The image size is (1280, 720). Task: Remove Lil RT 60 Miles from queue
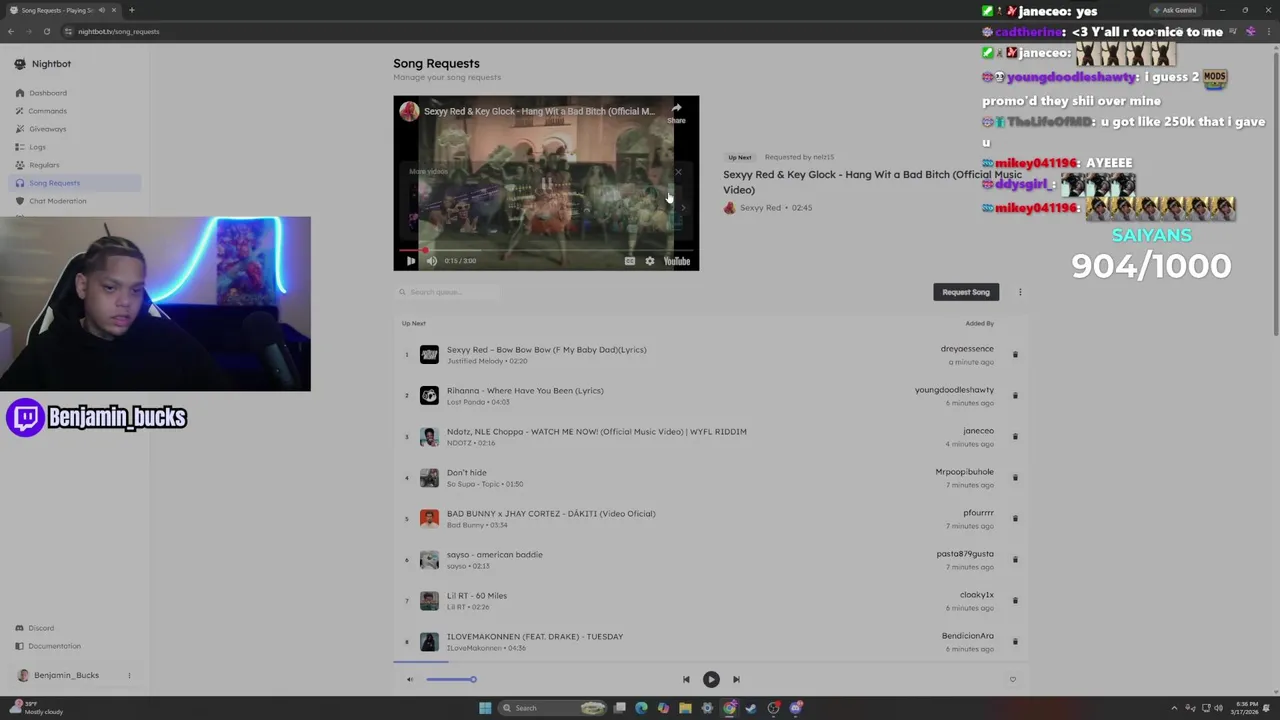click(1015, 601)
